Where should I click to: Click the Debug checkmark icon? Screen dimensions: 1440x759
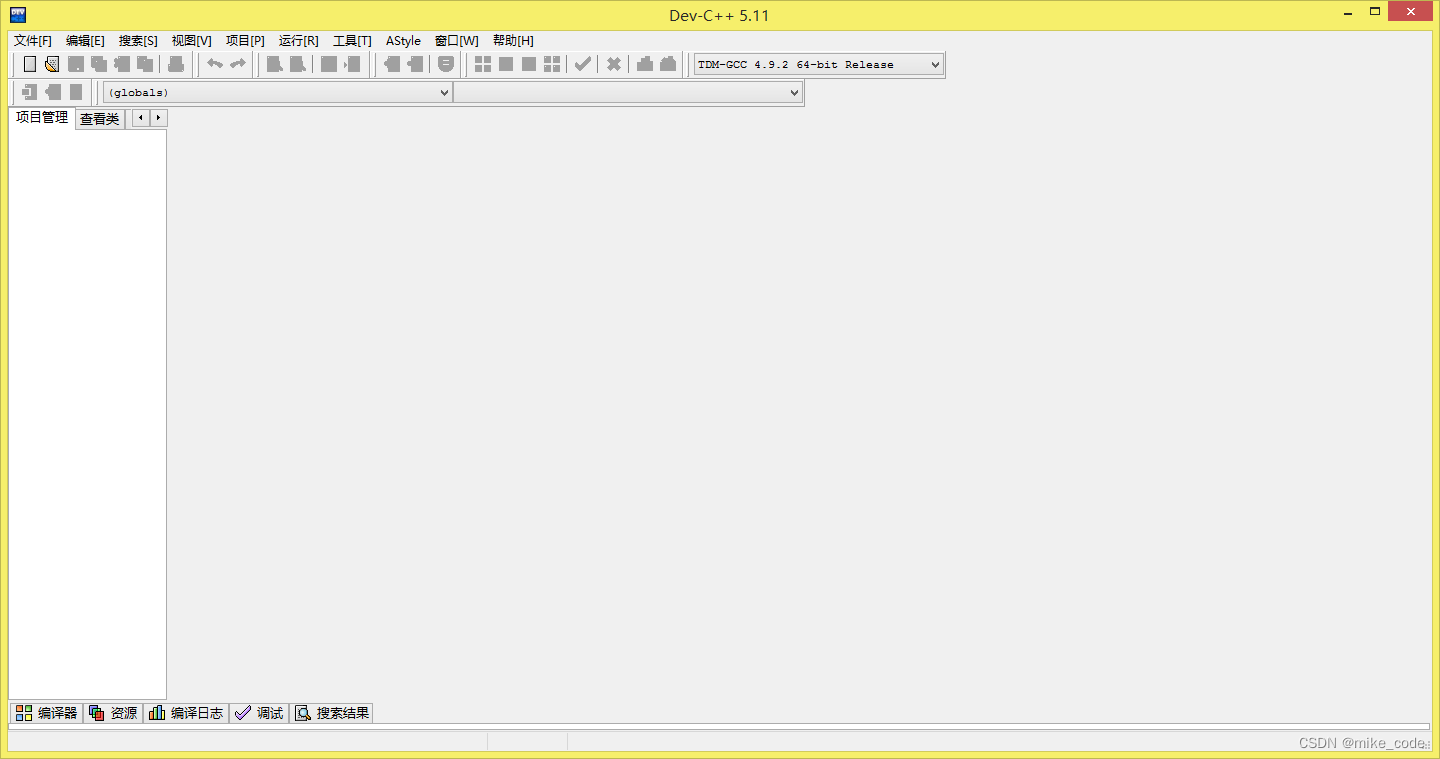[582, 64]
